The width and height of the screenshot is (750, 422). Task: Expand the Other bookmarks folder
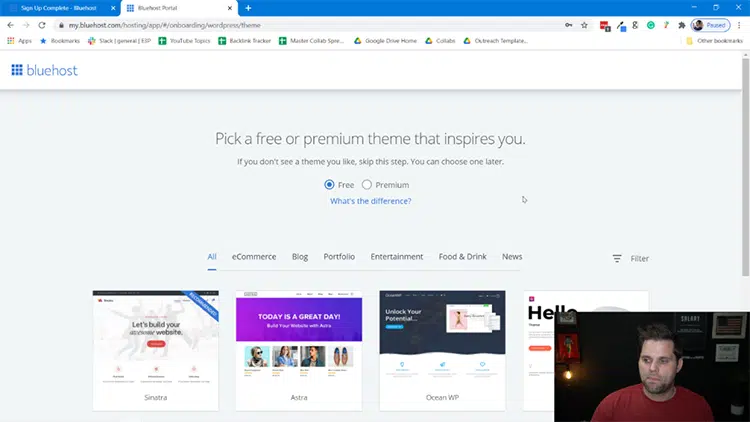click(714, 41)
